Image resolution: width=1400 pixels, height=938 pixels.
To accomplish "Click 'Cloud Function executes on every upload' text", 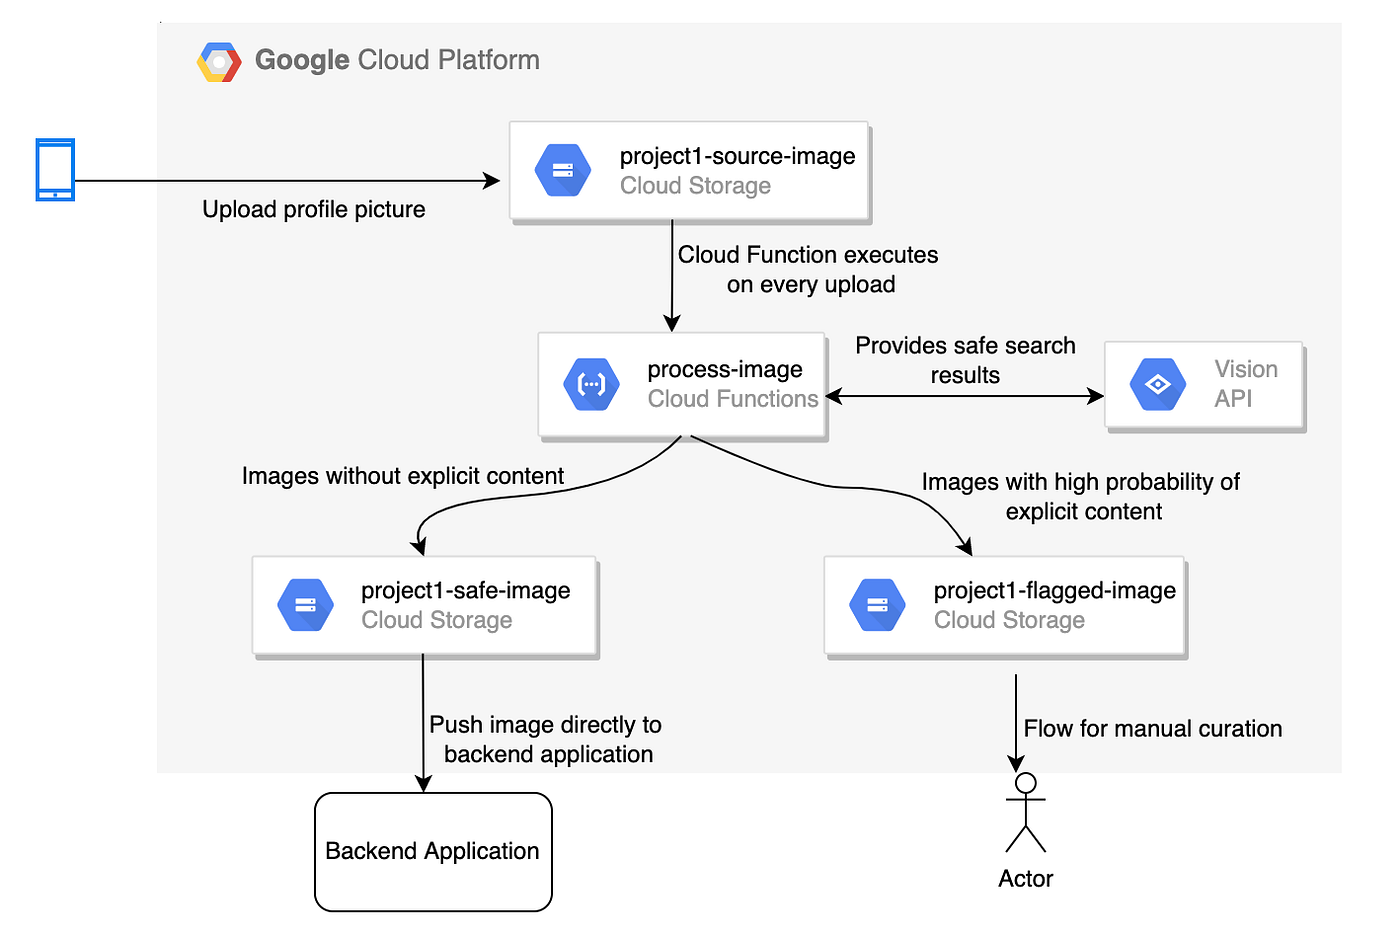I will (809, 269).
